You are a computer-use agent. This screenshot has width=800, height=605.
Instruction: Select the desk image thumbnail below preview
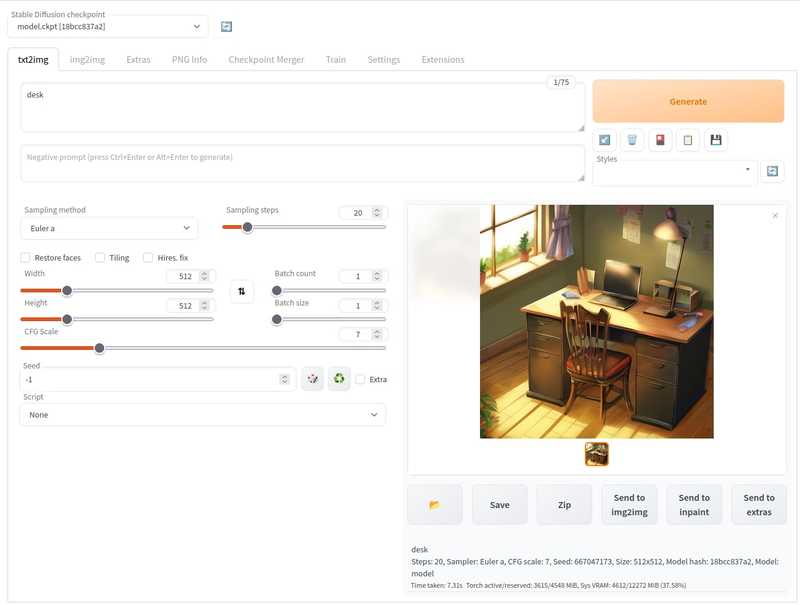596,454
